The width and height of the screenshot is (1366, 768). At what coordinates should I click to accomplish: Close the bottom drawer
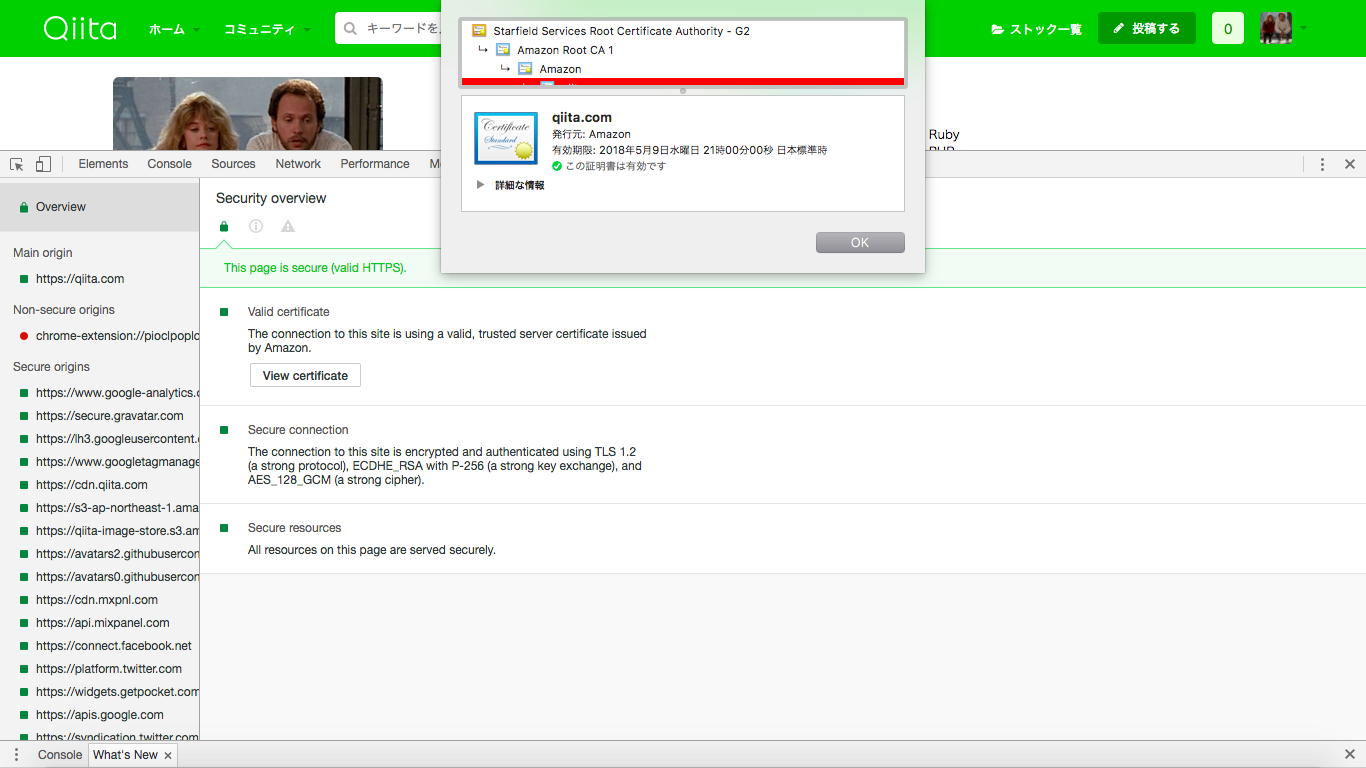point(1349,755)
